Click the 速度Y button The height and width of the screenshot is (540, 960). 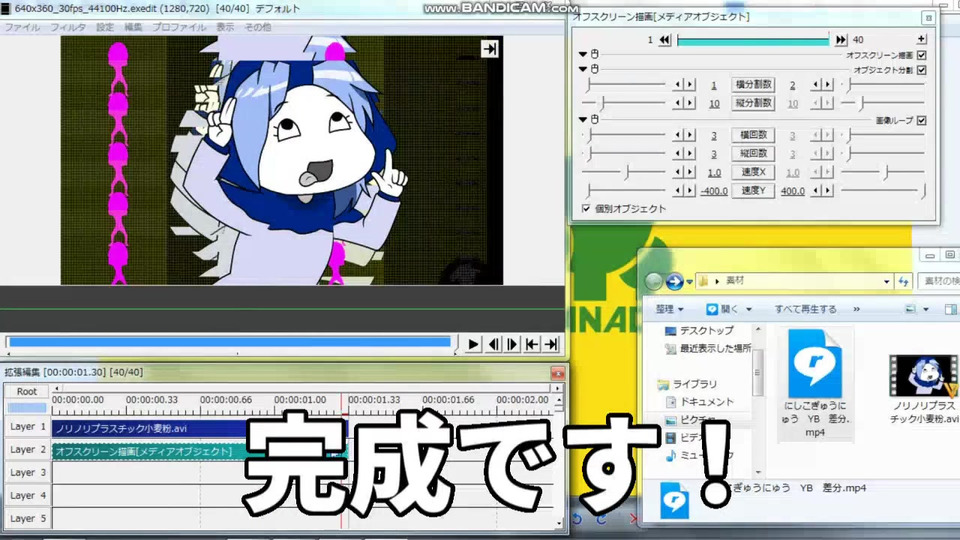pyautogui.click(x=753, y=190)
